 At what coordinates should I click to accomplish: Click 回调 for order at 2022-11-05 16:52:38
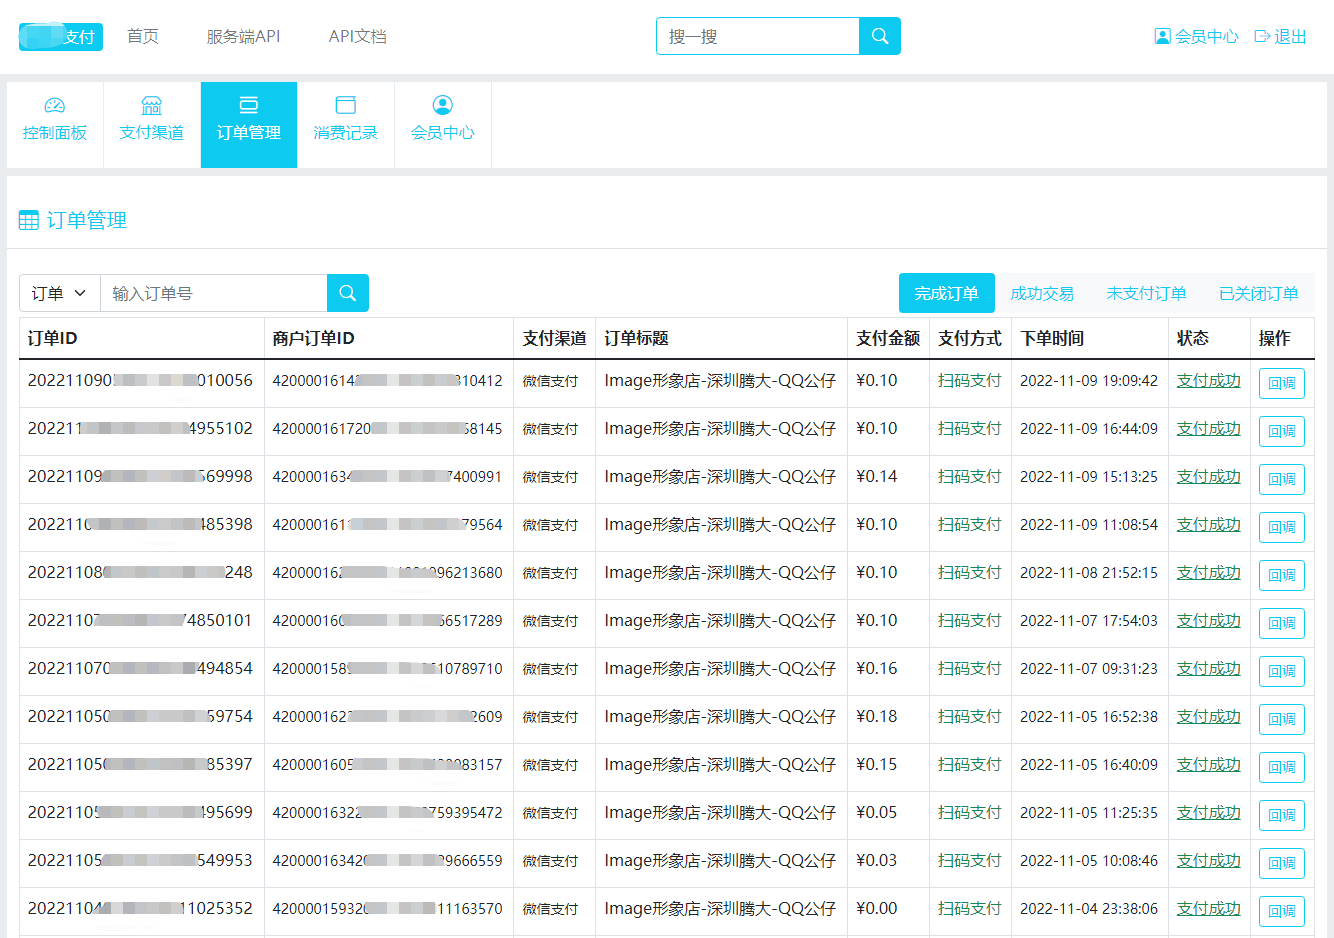coord(1282,719)
